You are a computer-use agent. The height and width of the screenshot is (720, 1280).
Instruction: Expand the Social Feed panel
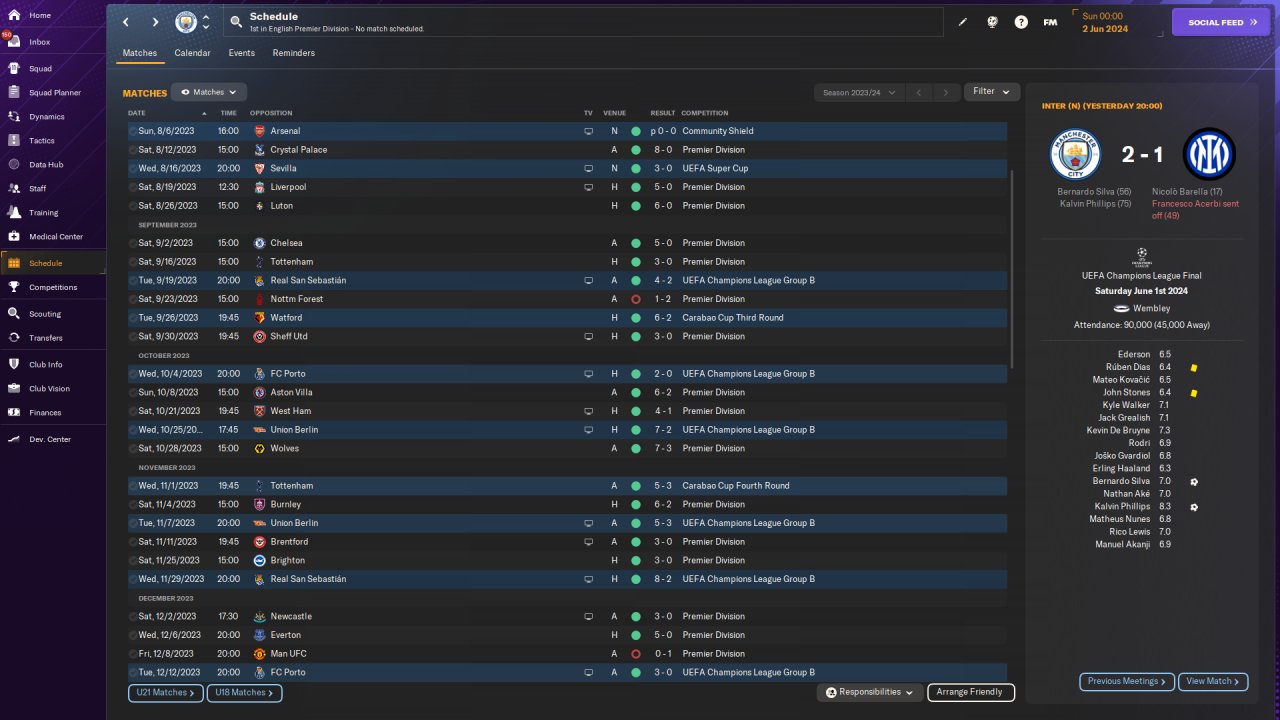point(1220,22)
